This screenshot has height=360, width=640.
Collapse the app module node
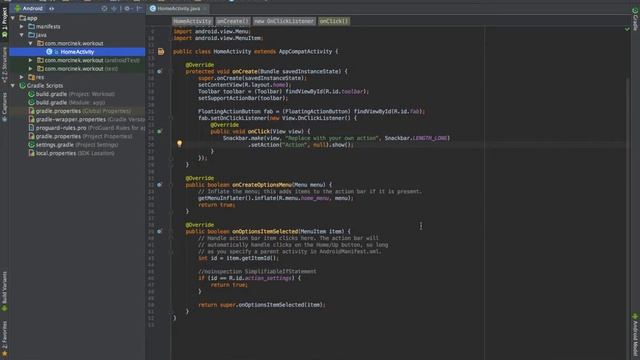click(13, 18)
